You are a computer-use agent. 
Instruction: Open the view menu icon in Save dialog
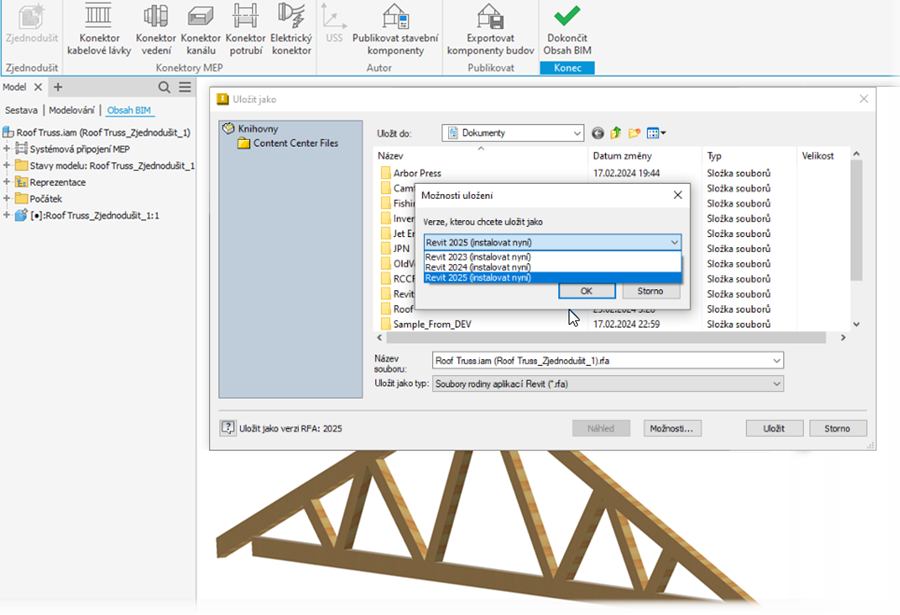coord(655,133)
